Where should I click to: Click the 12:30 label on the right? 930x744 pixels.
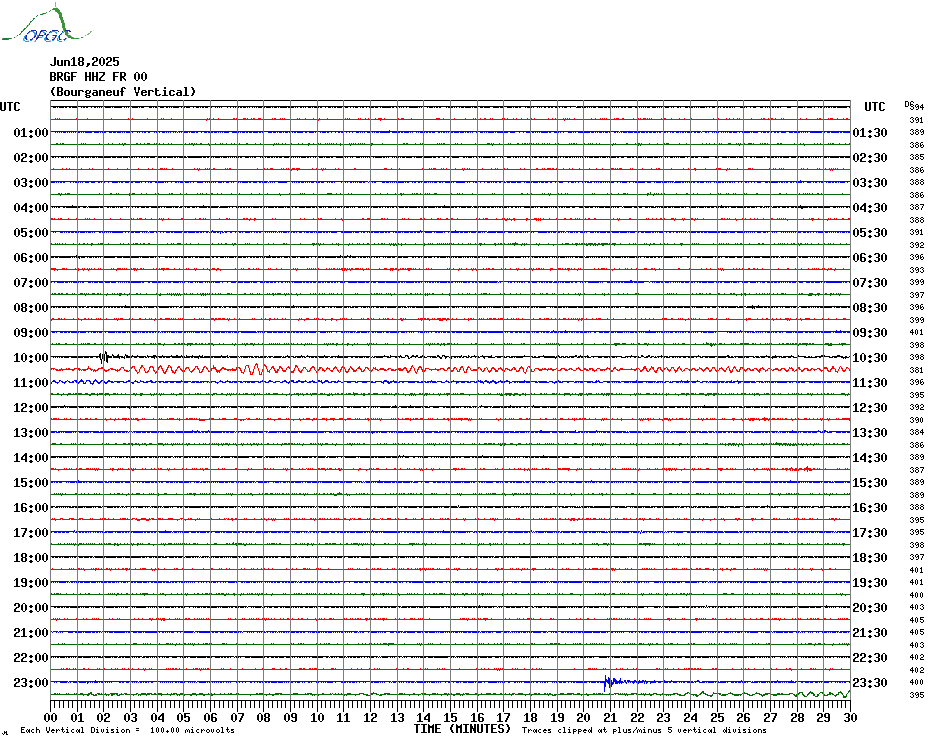click(x=870, y=408)
